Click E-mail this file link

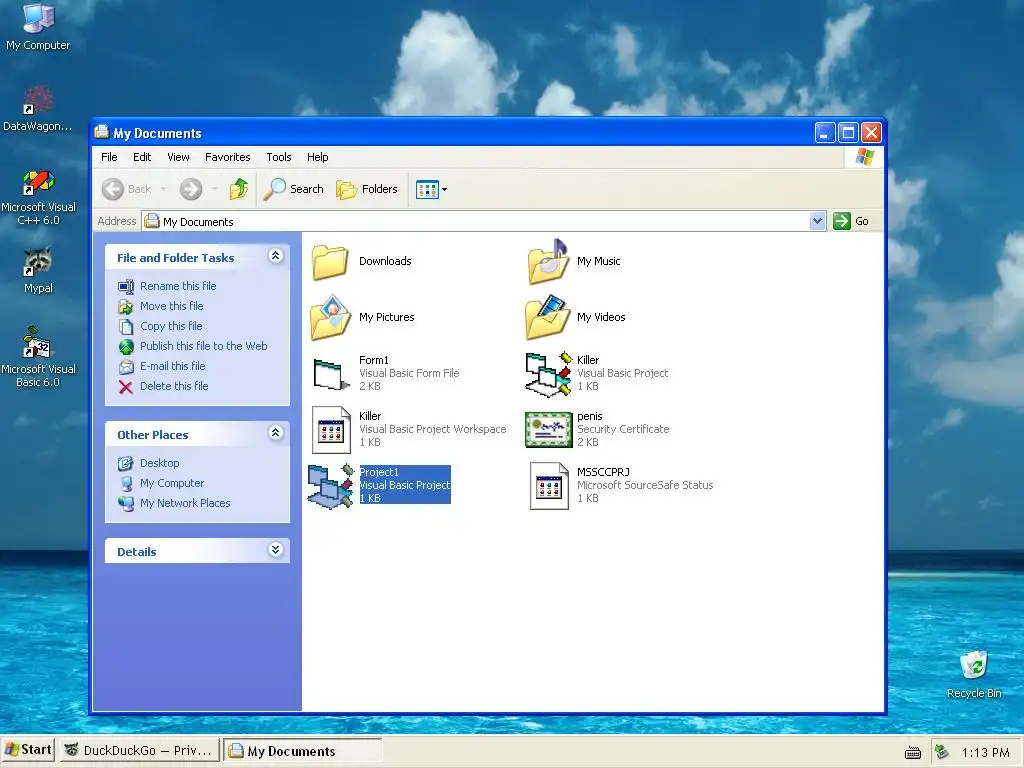(x=172, y=366)
